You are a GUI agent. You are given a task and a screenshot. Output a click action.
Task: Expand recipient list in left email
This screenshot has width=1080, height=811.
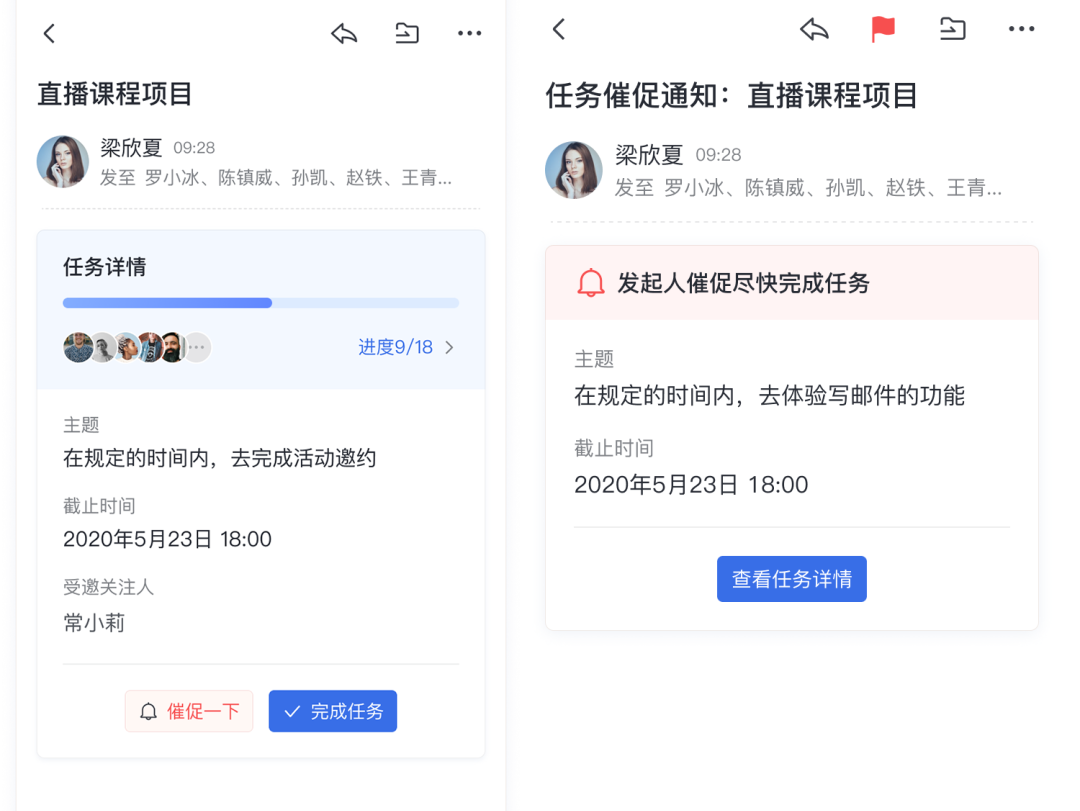[298, 178]
